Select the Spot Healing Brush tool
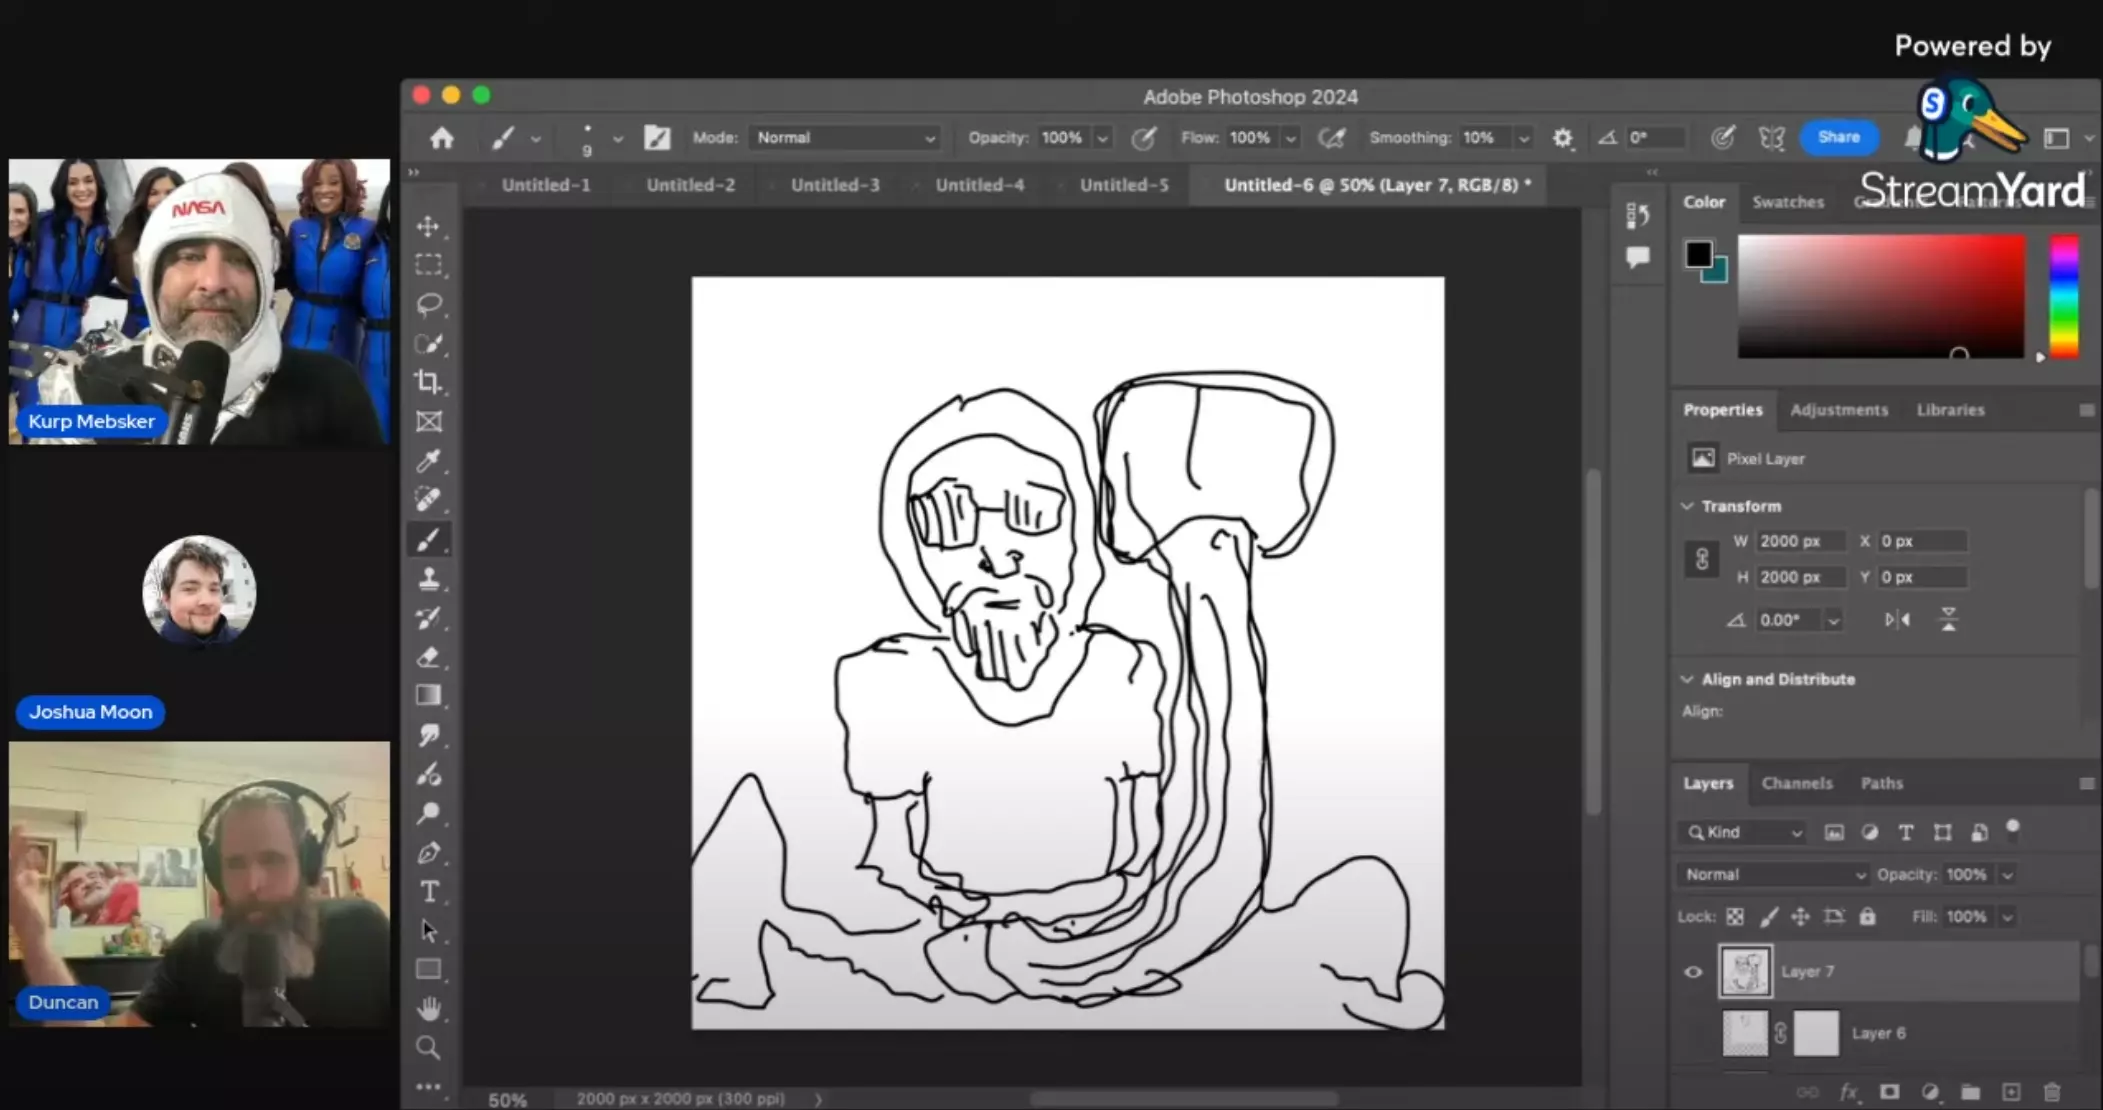Viewport: 2103px width, 1110px height. pyautogui.click(x=428, y=500)
